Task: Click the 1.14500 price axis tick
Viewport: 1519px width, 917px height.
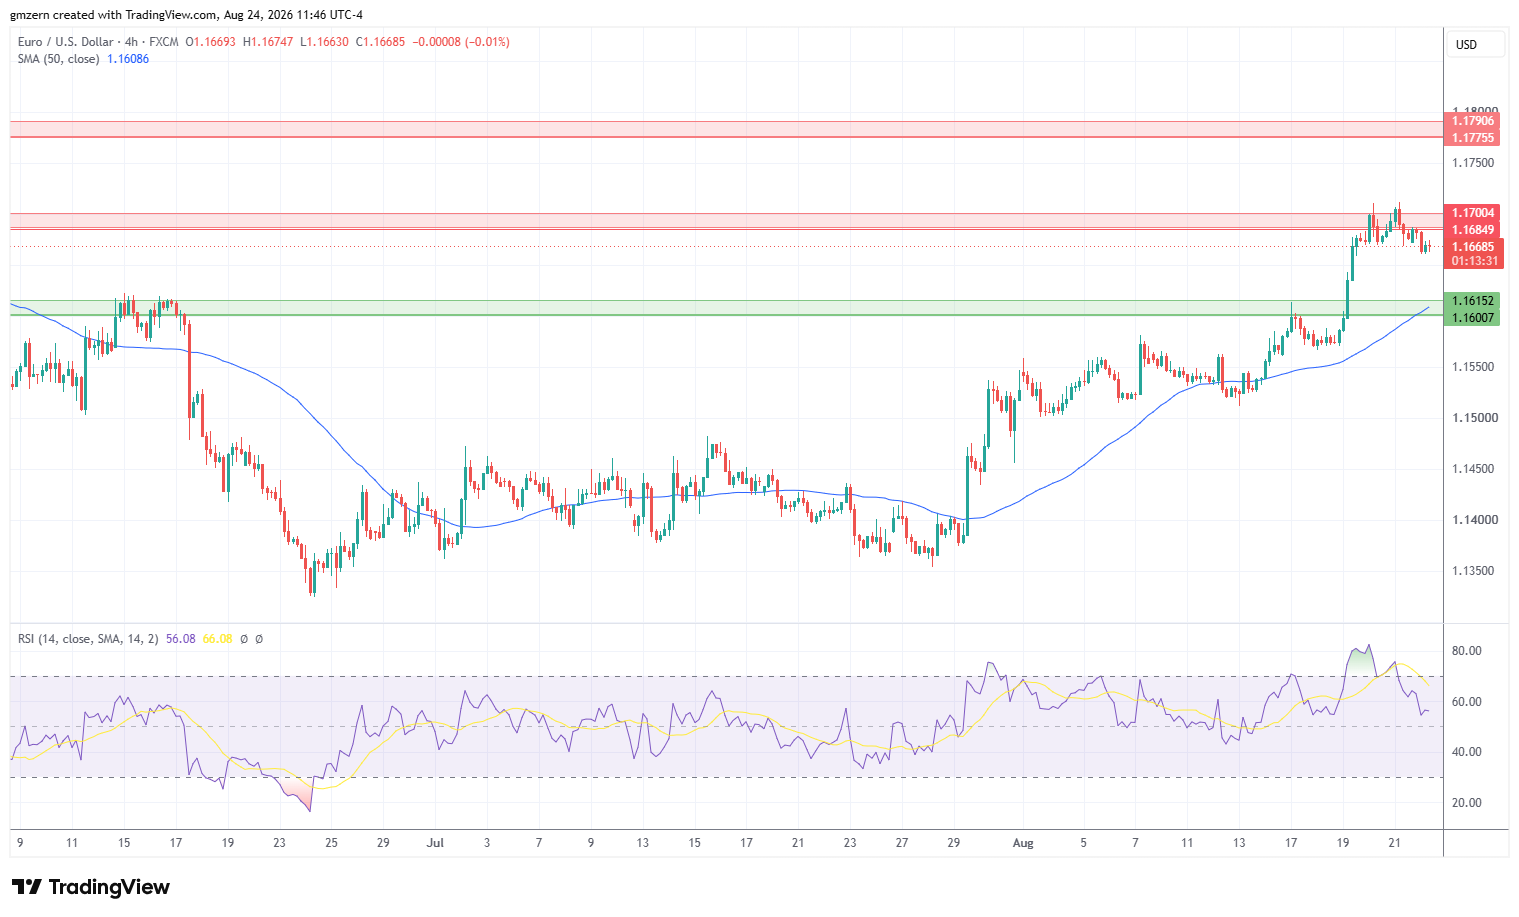Action: [1474, 469]
